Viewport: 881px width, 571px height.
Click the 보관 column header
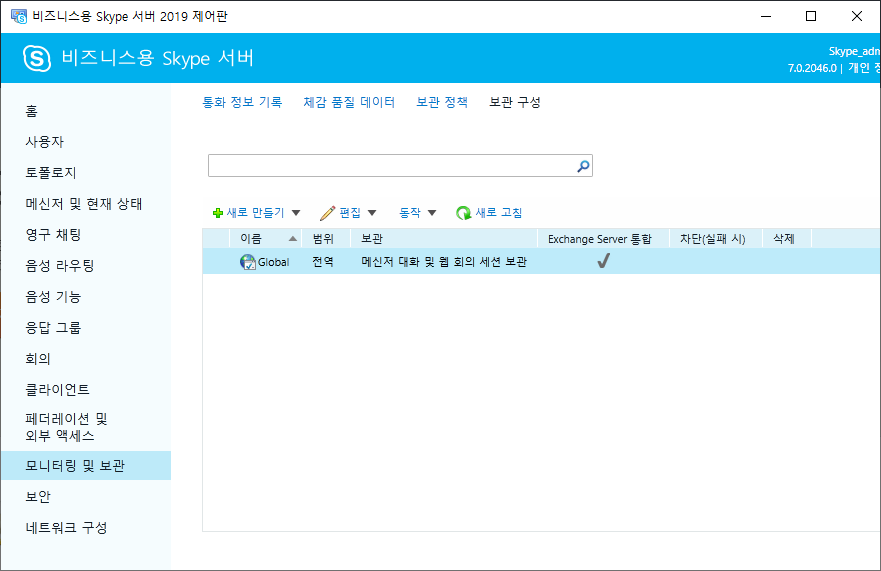point(372,239)
